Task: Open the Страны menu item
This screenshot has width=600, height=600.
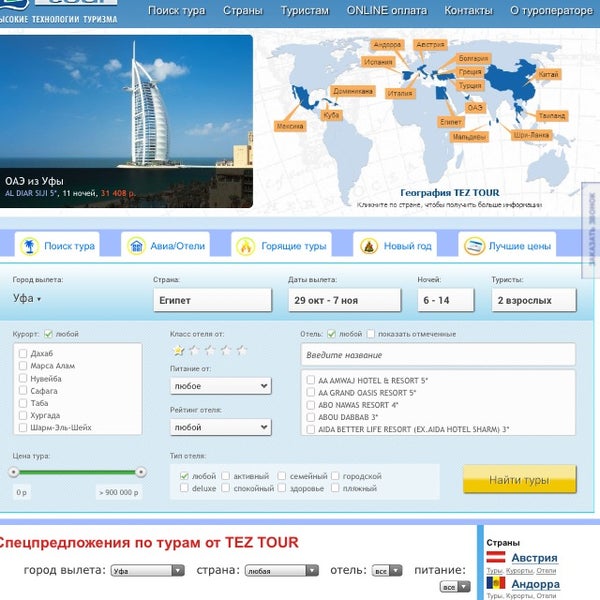Action: coord(244,10)
